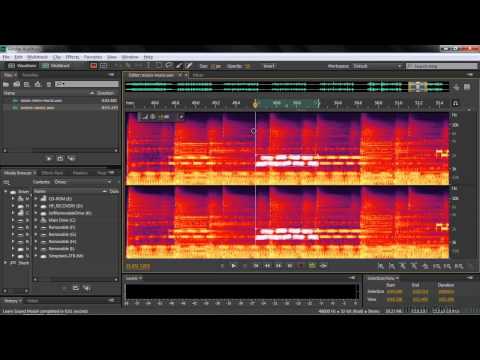Toggle the Spectral Pitch Display icon
Screen dimensions: 480x360
click(104, 66)
